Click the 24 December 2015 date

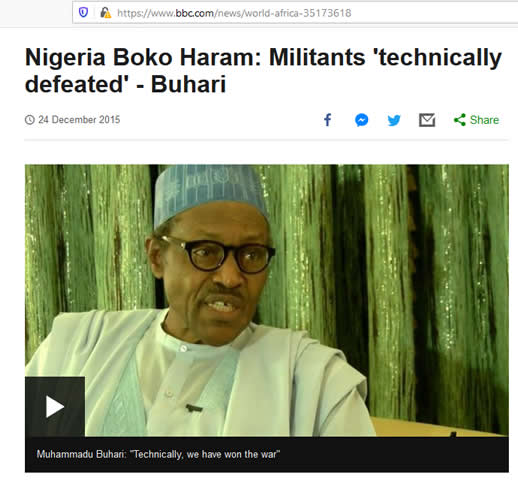(79, 120)
